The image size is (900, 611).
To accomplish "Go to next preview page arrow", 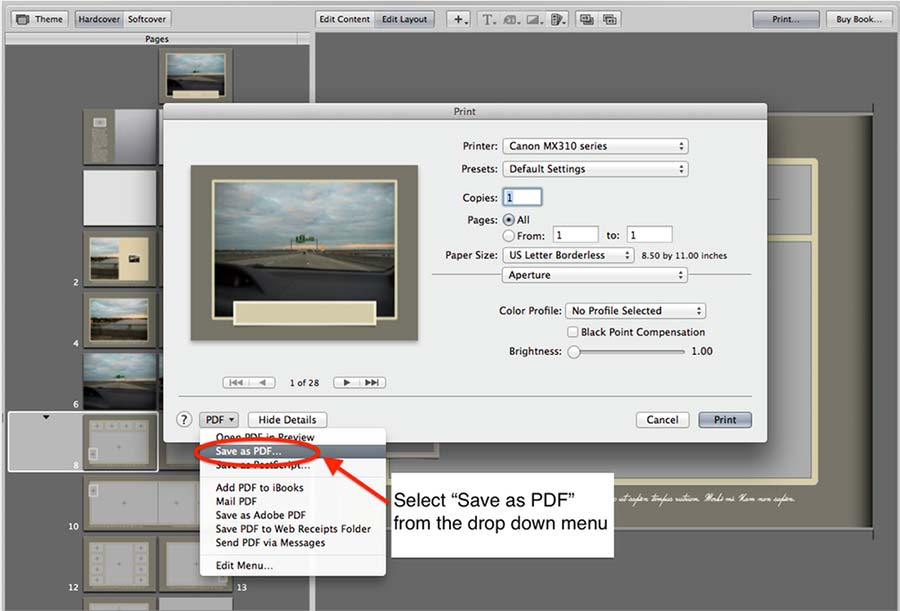I will click(347, 382).
